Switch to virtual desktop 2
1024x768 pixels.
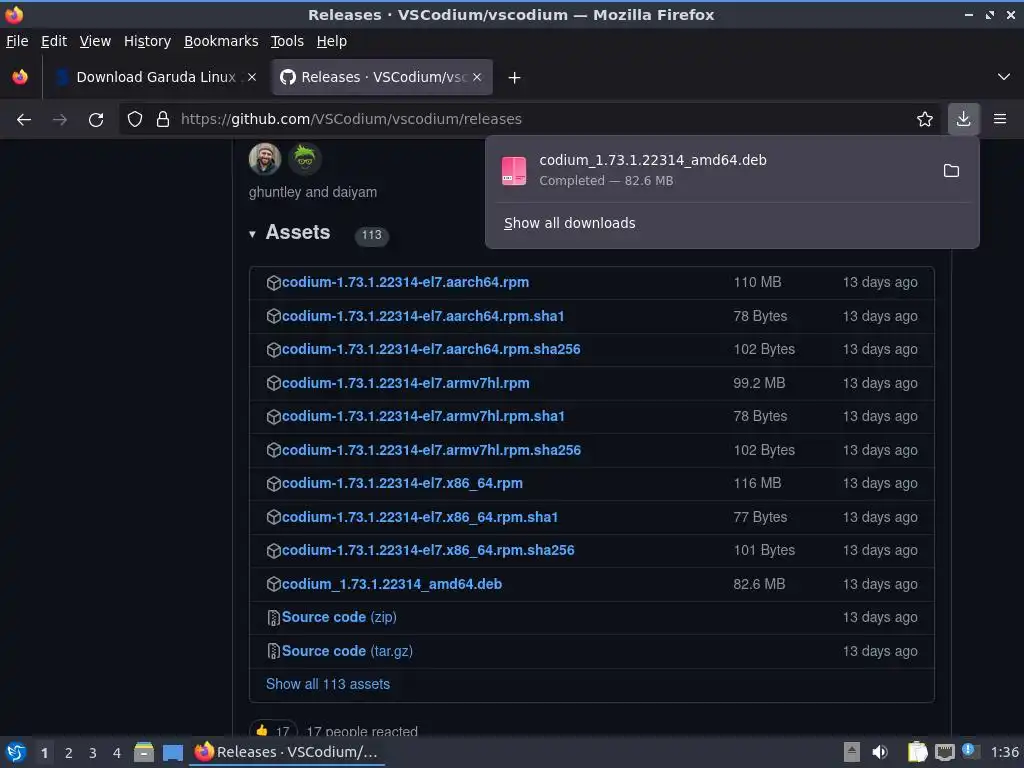click(x=69, y=753)
